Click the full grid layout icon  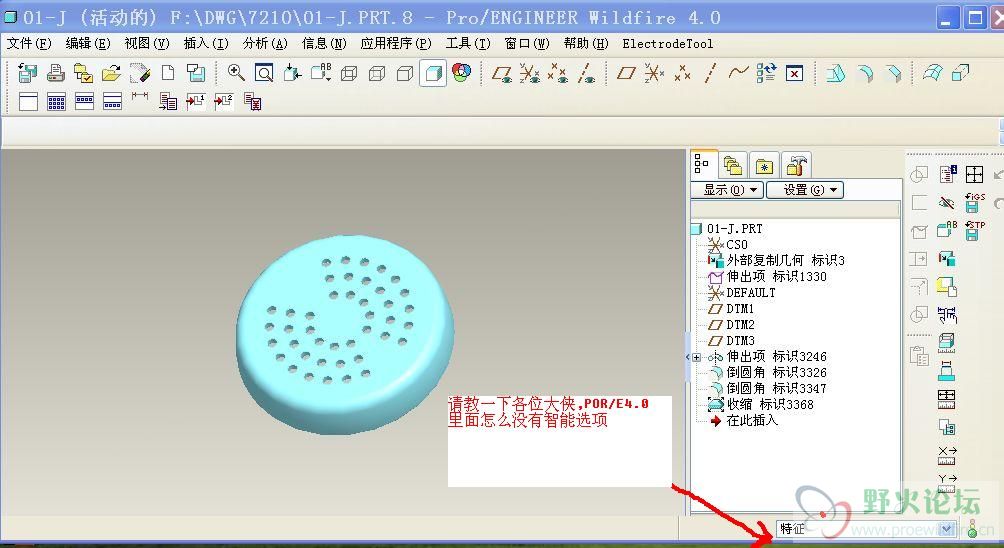(x=56, y=102)
